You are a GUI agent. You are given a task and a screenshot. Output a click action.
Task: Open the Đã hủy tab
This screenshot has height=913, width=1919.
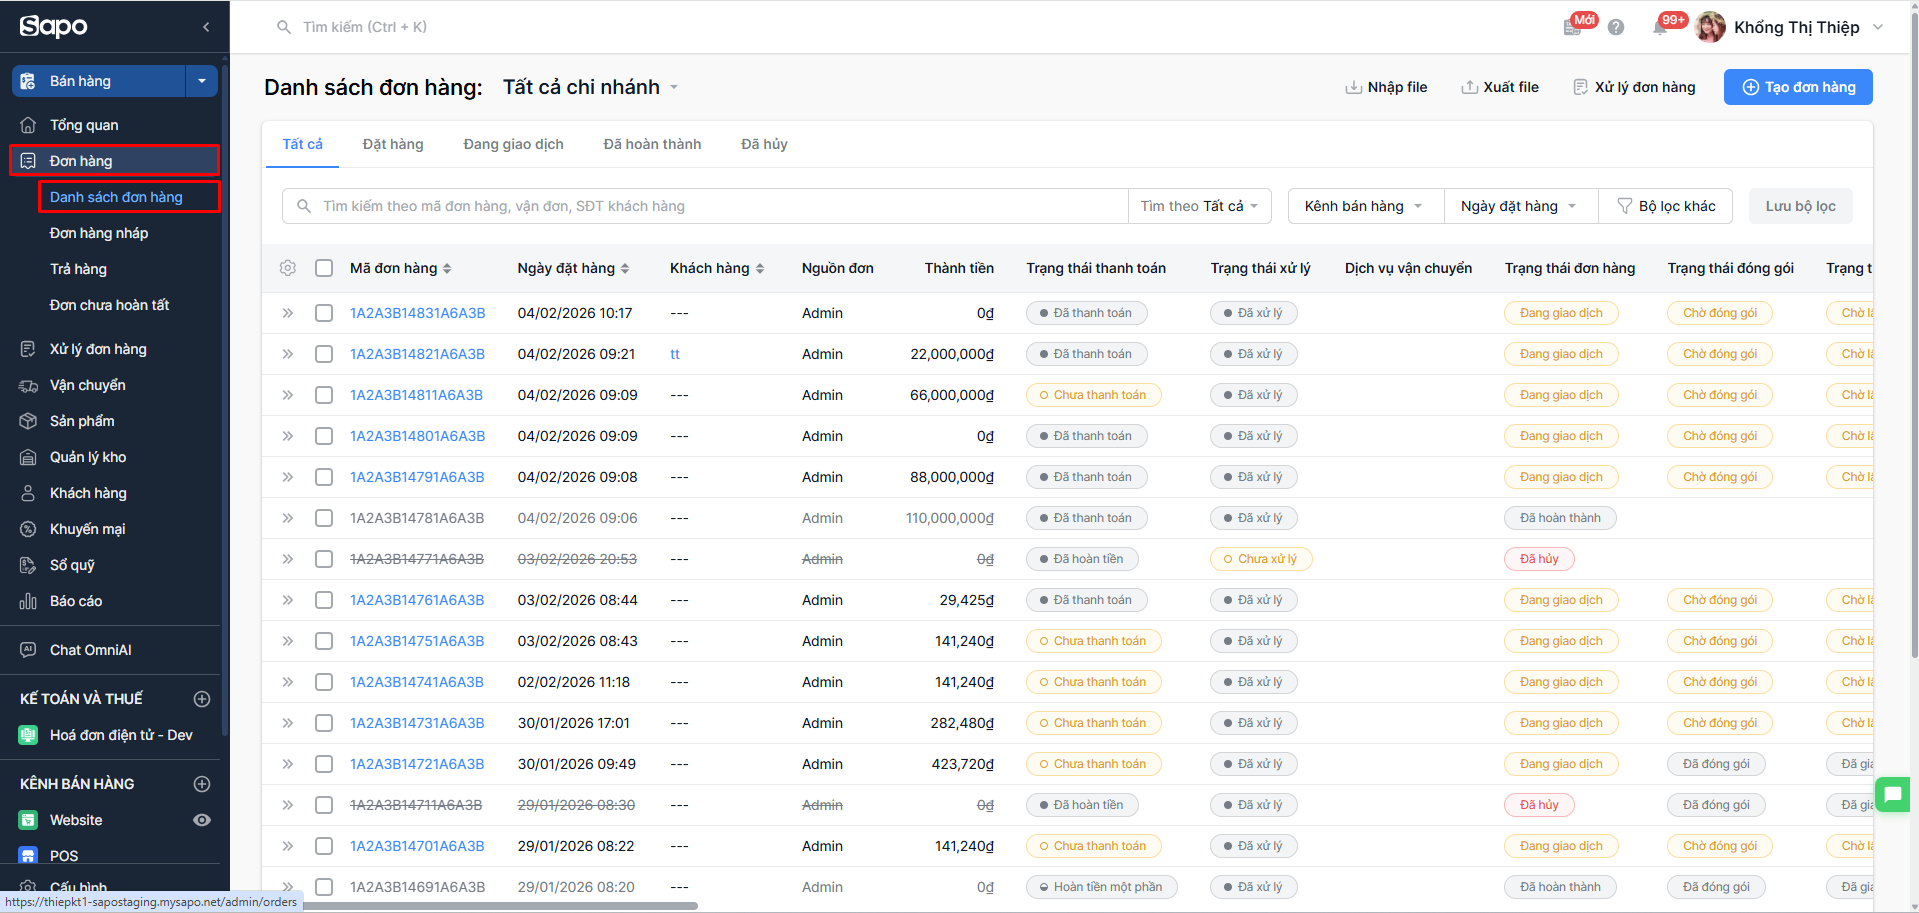tap(764, 144)
